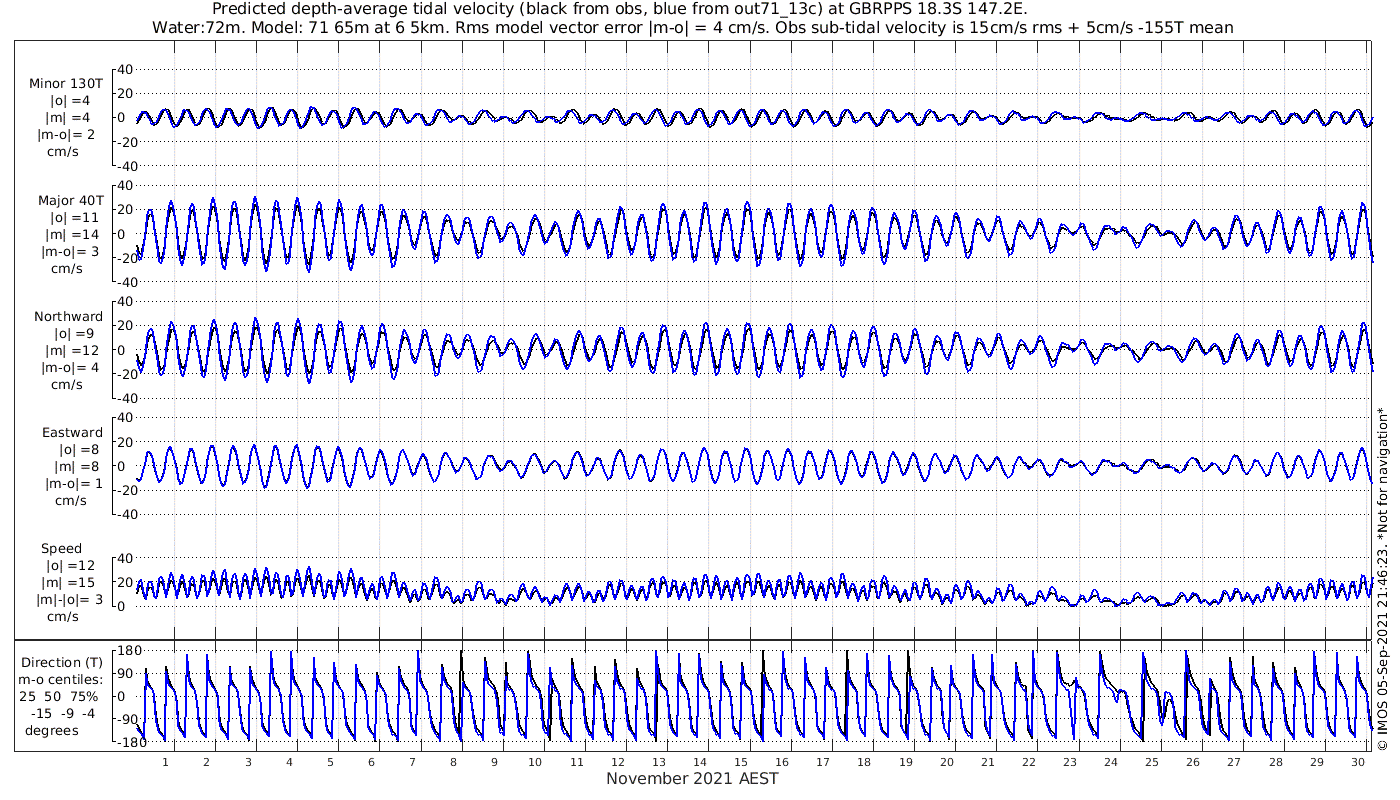Select the "Eastward" panel label
The image size is (1400, 800).
coord(72,433)
